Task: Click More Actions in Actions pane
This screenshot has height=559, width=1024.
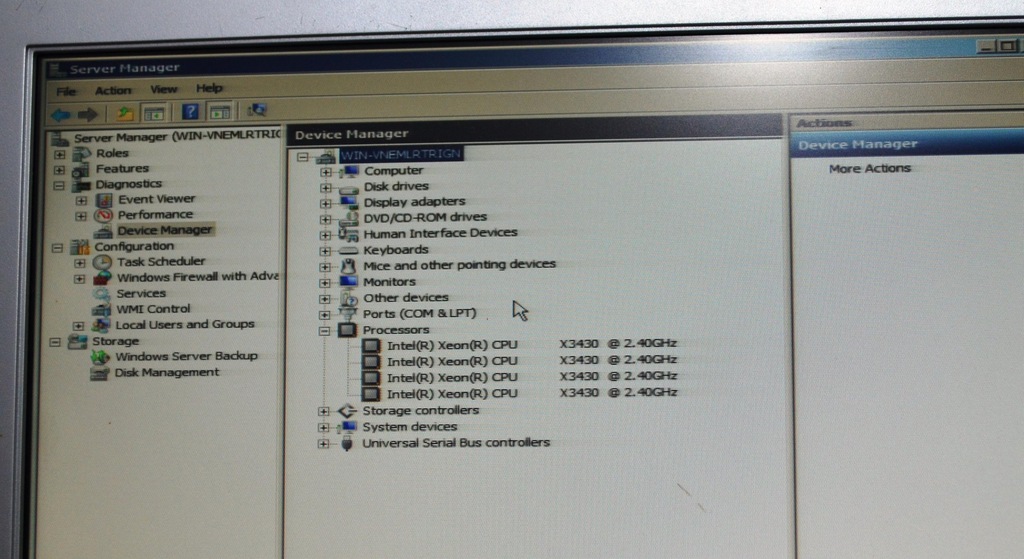Action: point(870,168)
